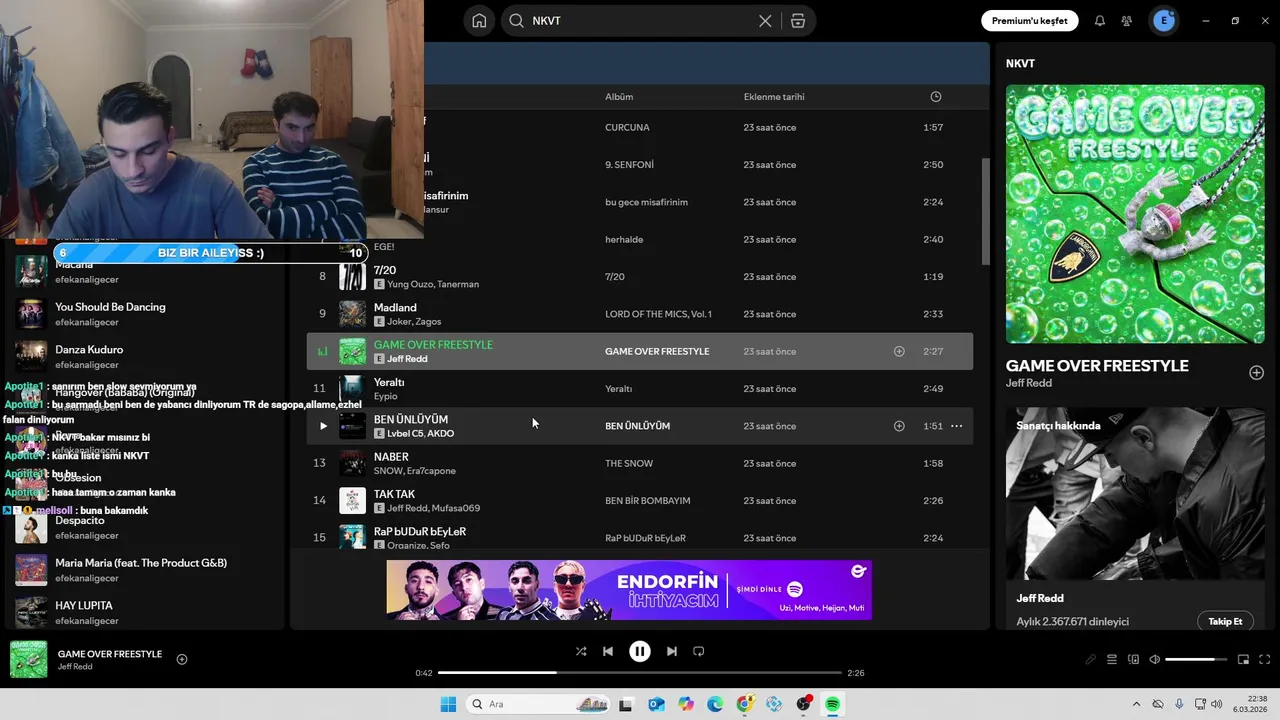Click the ENDORFİN İHTİYACIM banner ad
Image resolution: width=1280 pixels, height=720 pixels.
point(629,590)
